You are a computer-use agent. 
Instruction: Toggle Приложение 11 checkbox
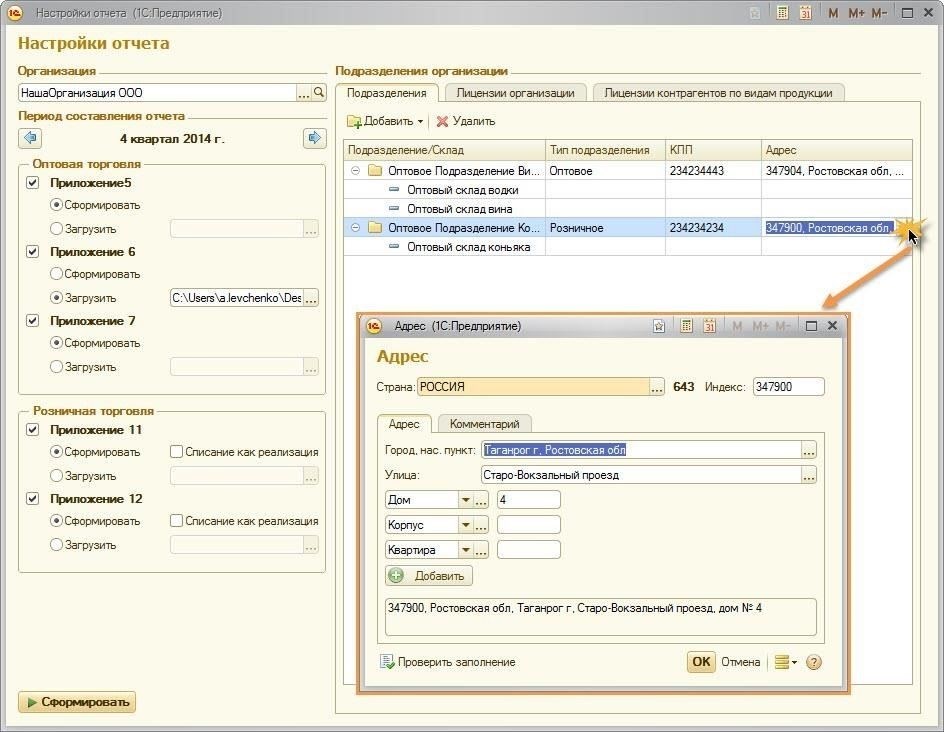point(33,430)
